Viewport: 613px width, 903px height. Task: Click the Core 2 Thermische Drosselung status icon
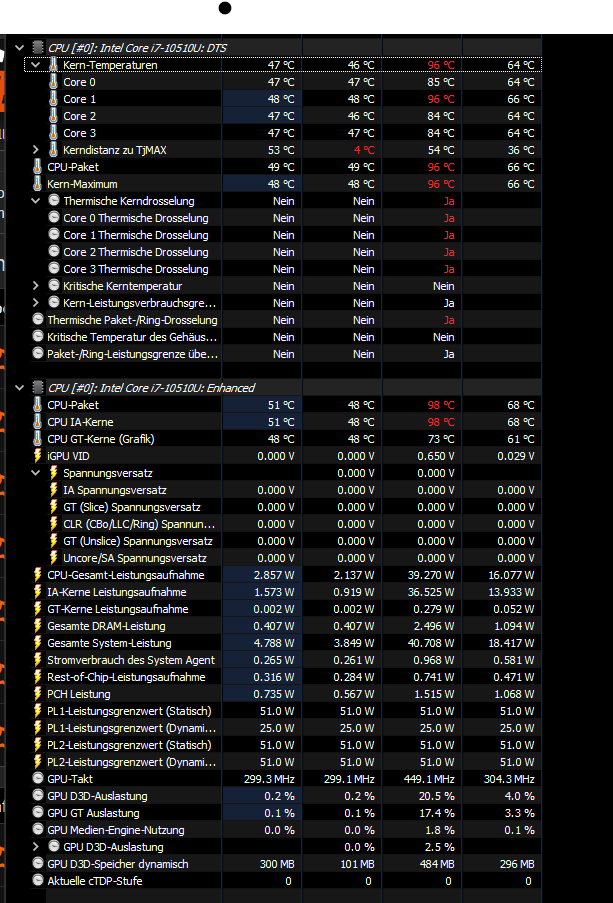54,252
